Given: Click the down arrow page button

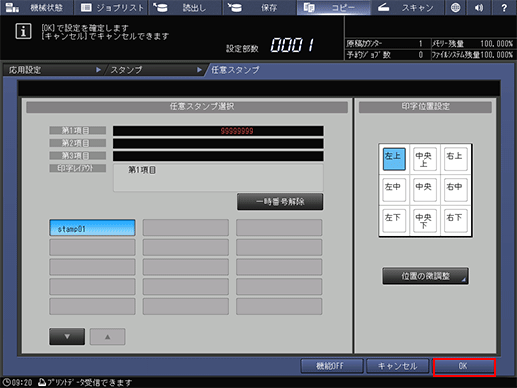Looking at the screenshot, I should (x=67, y=337).
